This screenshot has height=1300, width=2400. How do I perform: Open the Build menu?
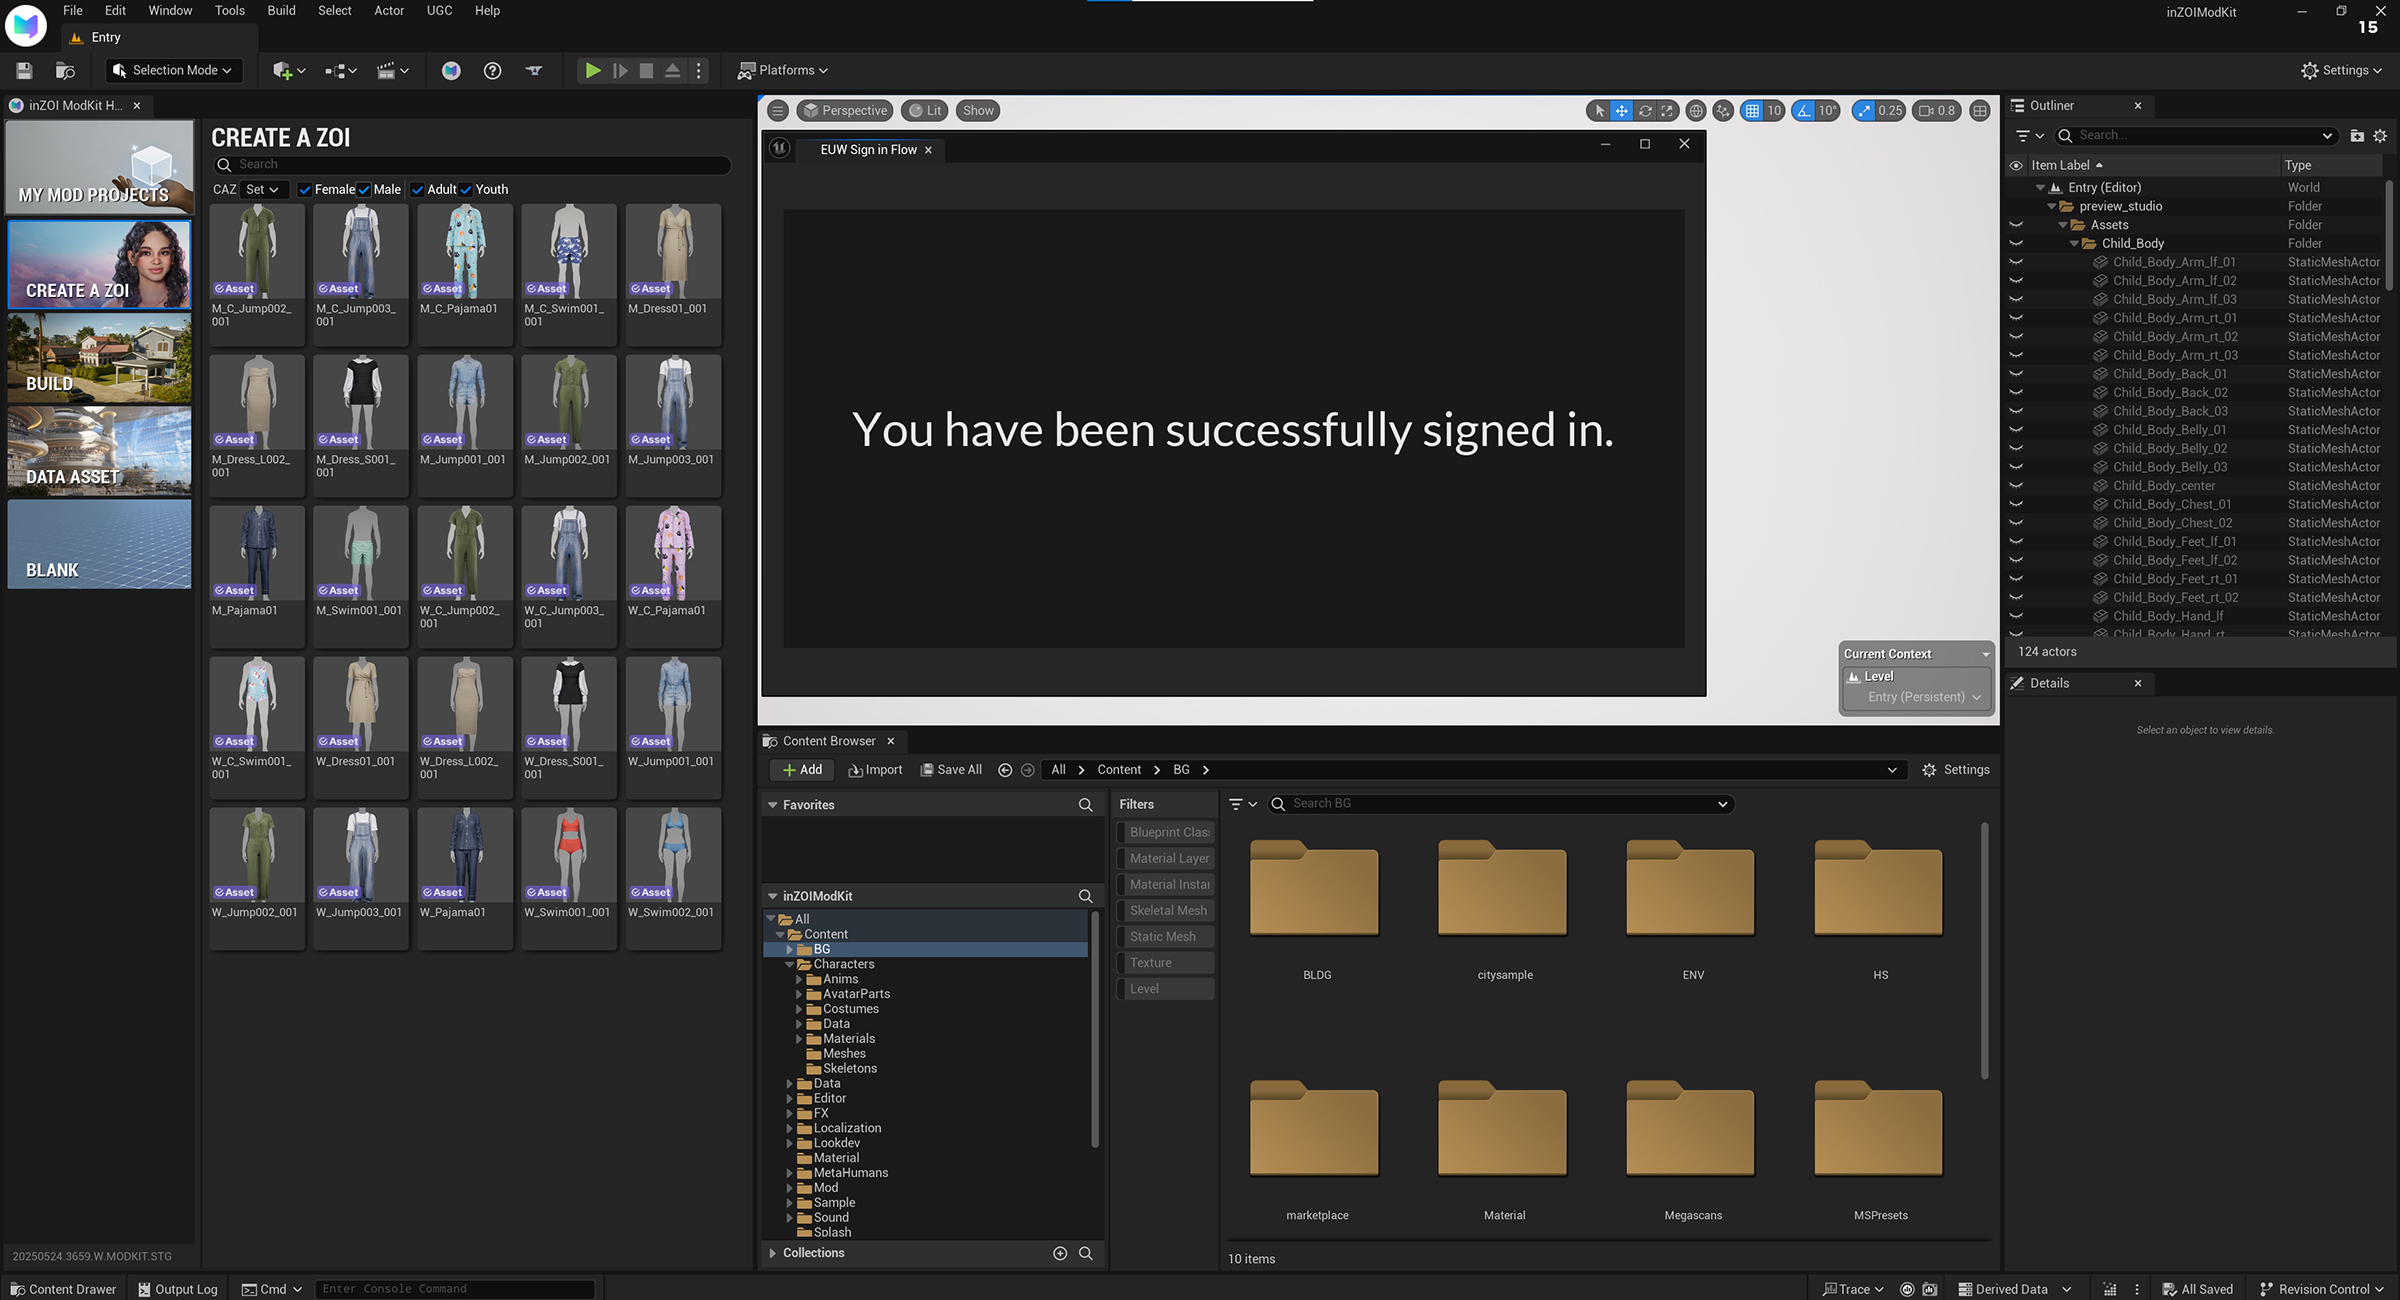pos(281,10)
